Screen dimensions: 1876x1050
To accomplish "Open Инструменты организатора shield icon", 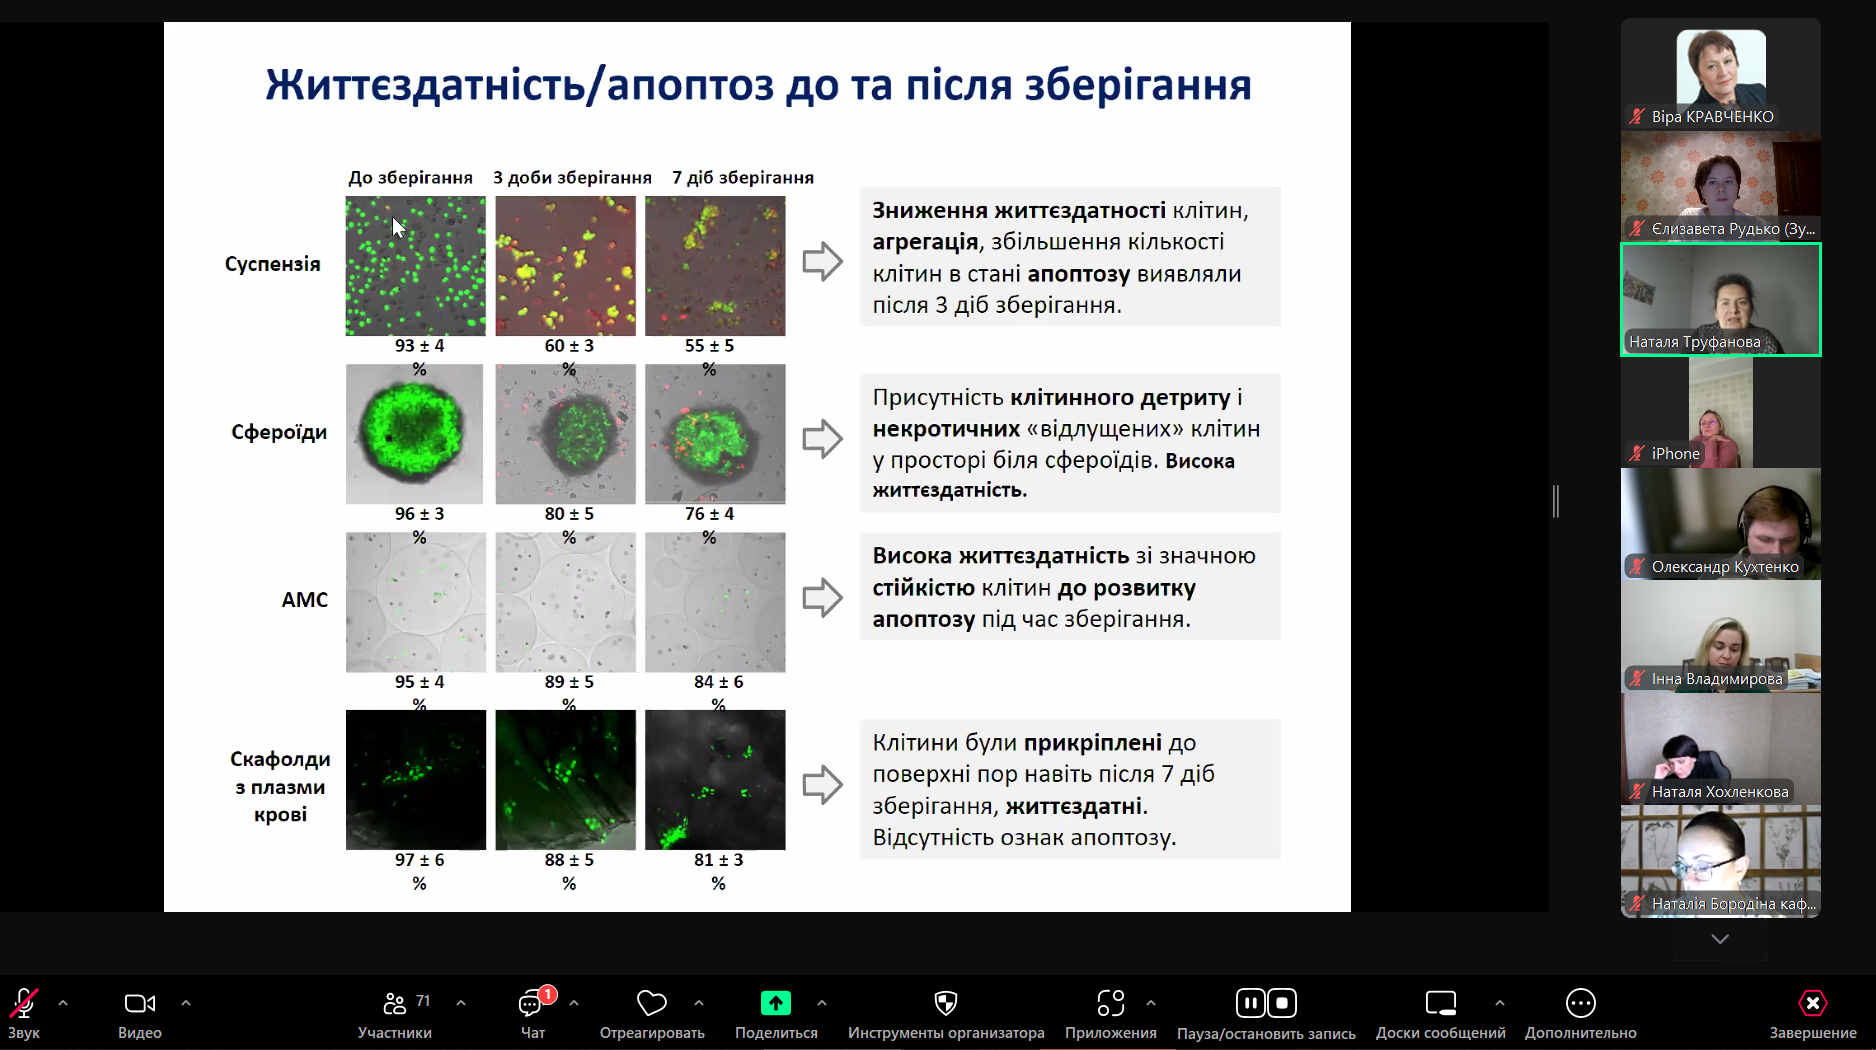I will (946, 1003).
